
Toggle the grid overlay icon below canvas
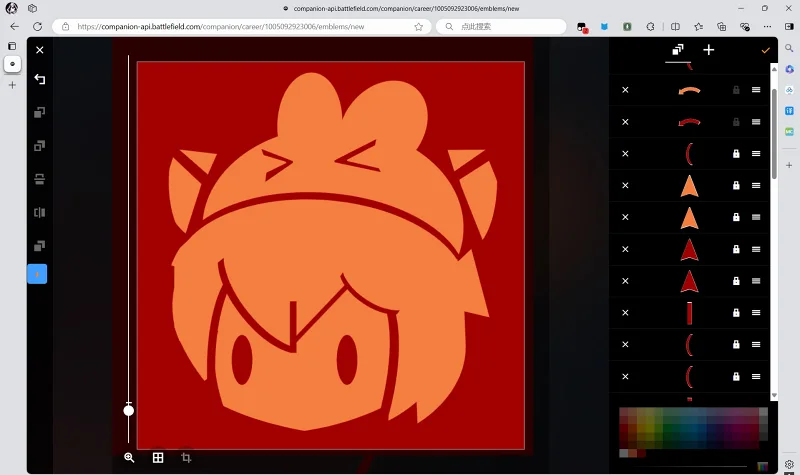[158, 458]
